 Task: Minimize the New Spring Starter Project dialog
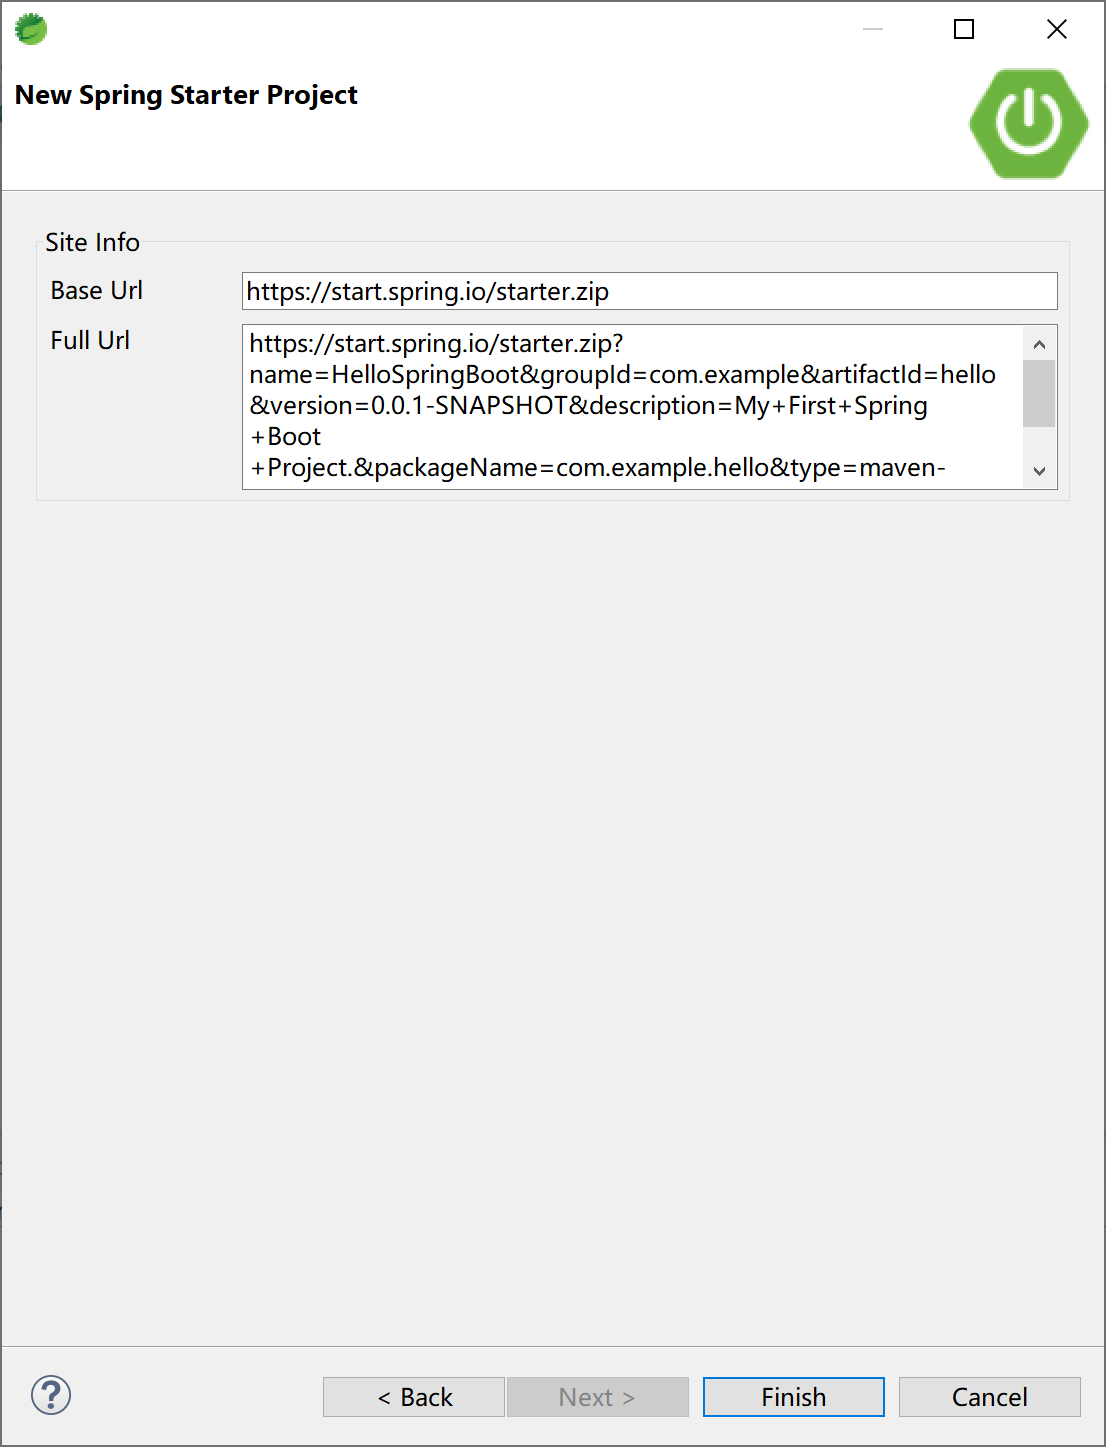coord(873,29)
